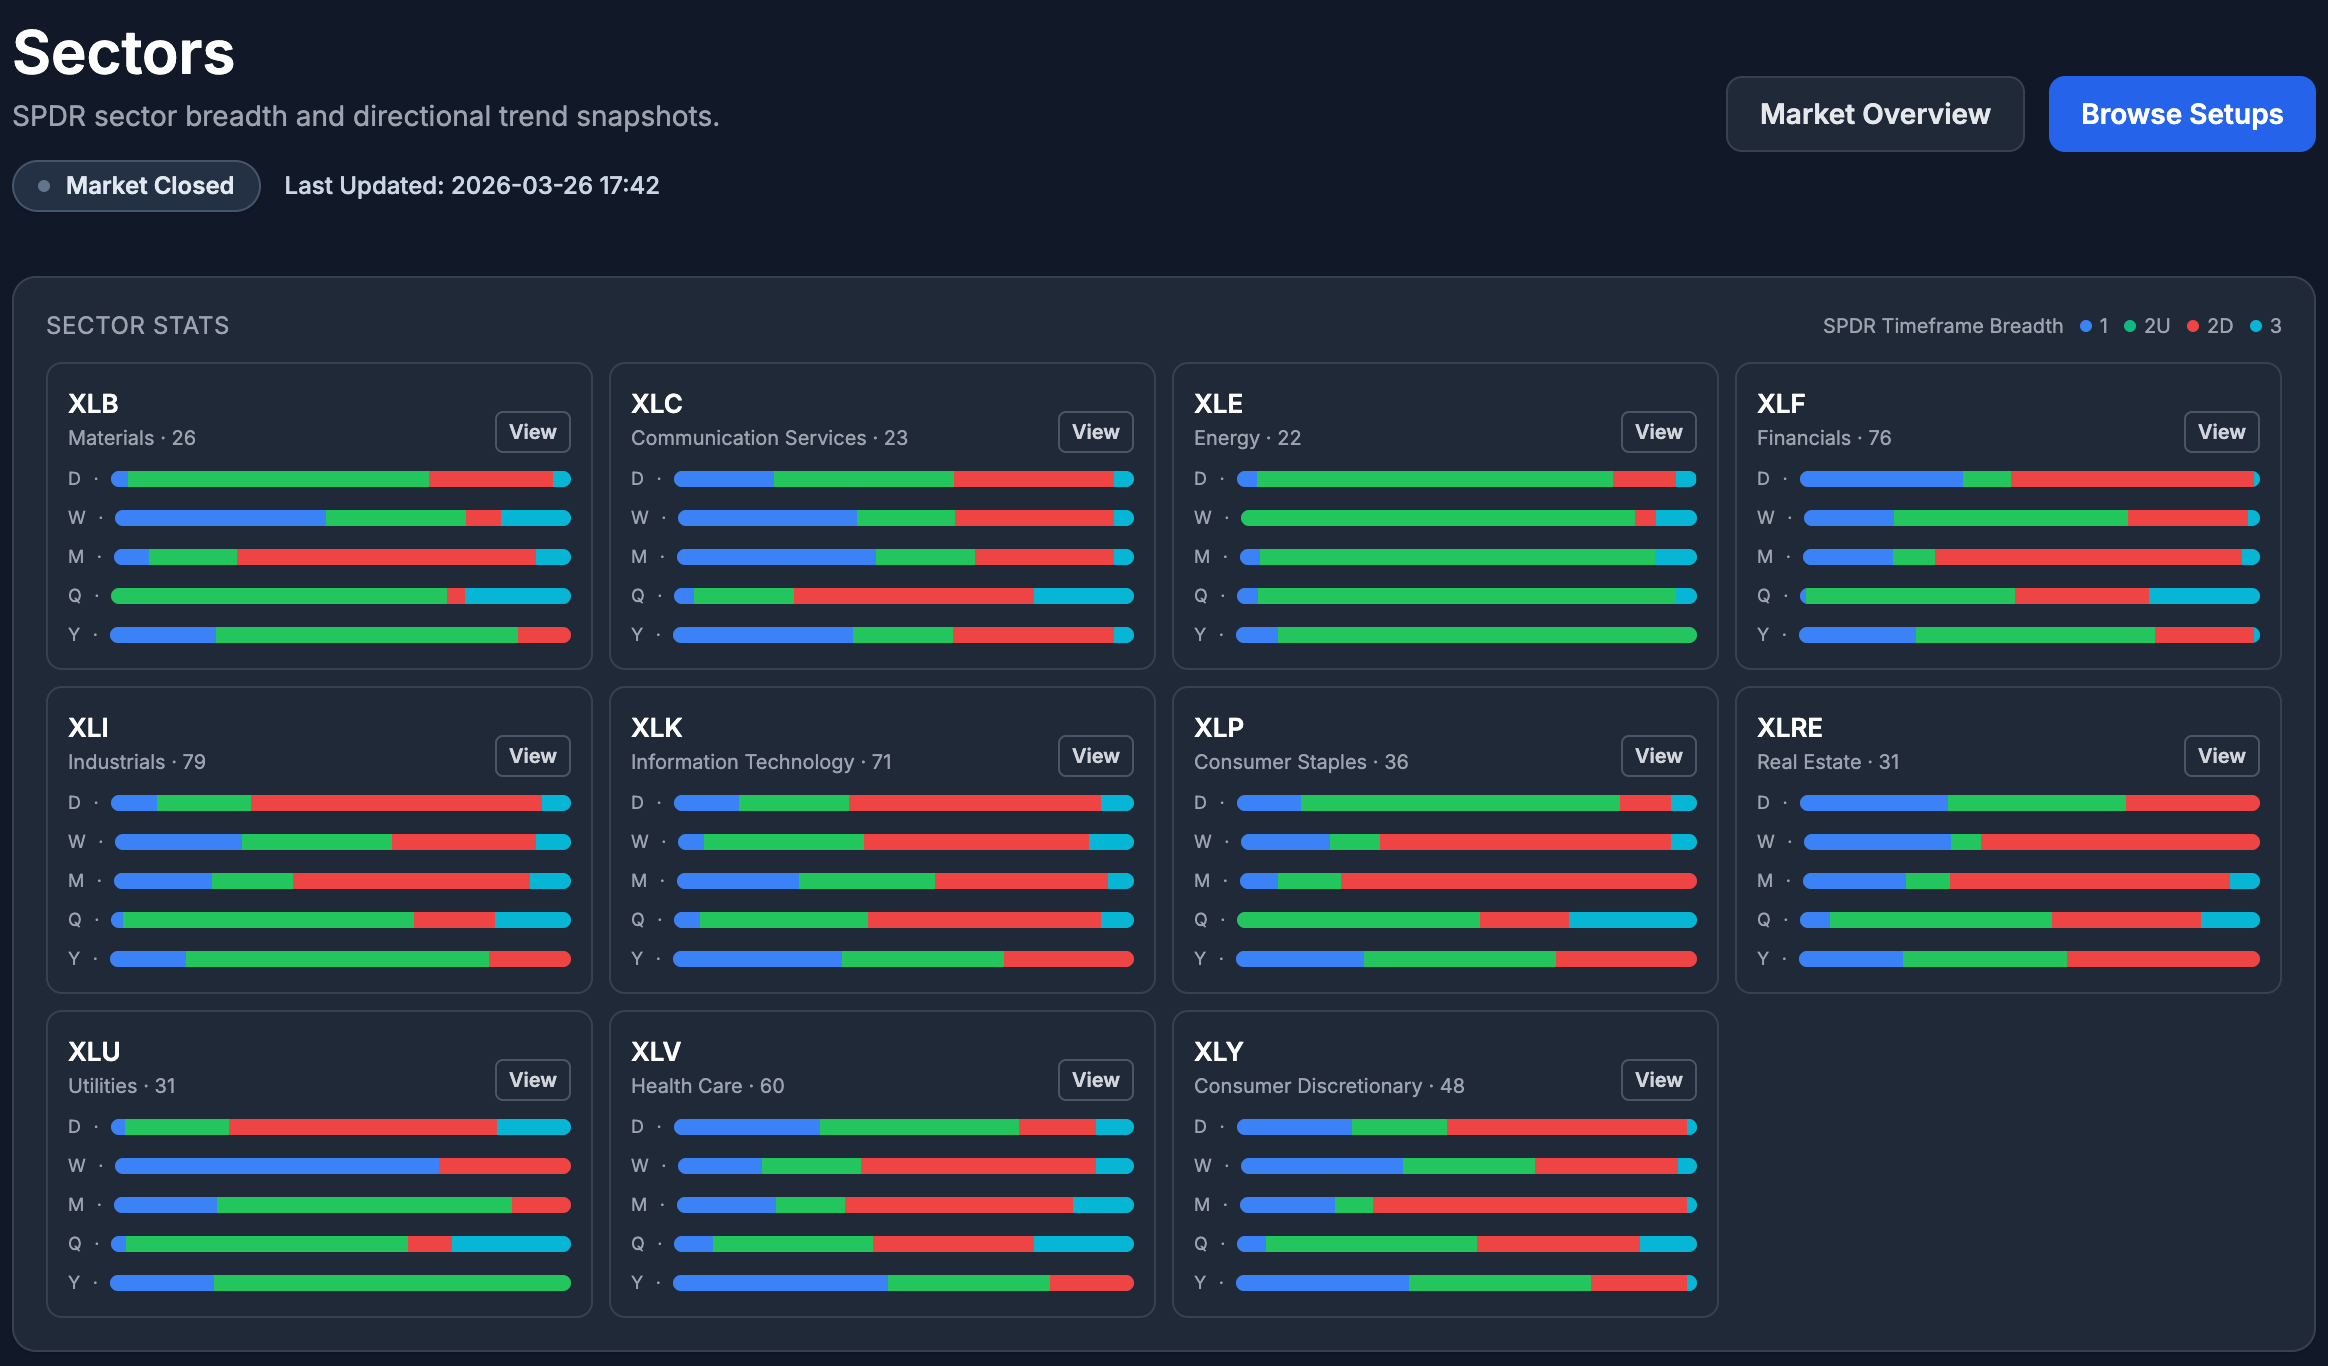Click the green "2U" legend dot
Screen dimensions: 2328x1366
(x=2130, y=326)
